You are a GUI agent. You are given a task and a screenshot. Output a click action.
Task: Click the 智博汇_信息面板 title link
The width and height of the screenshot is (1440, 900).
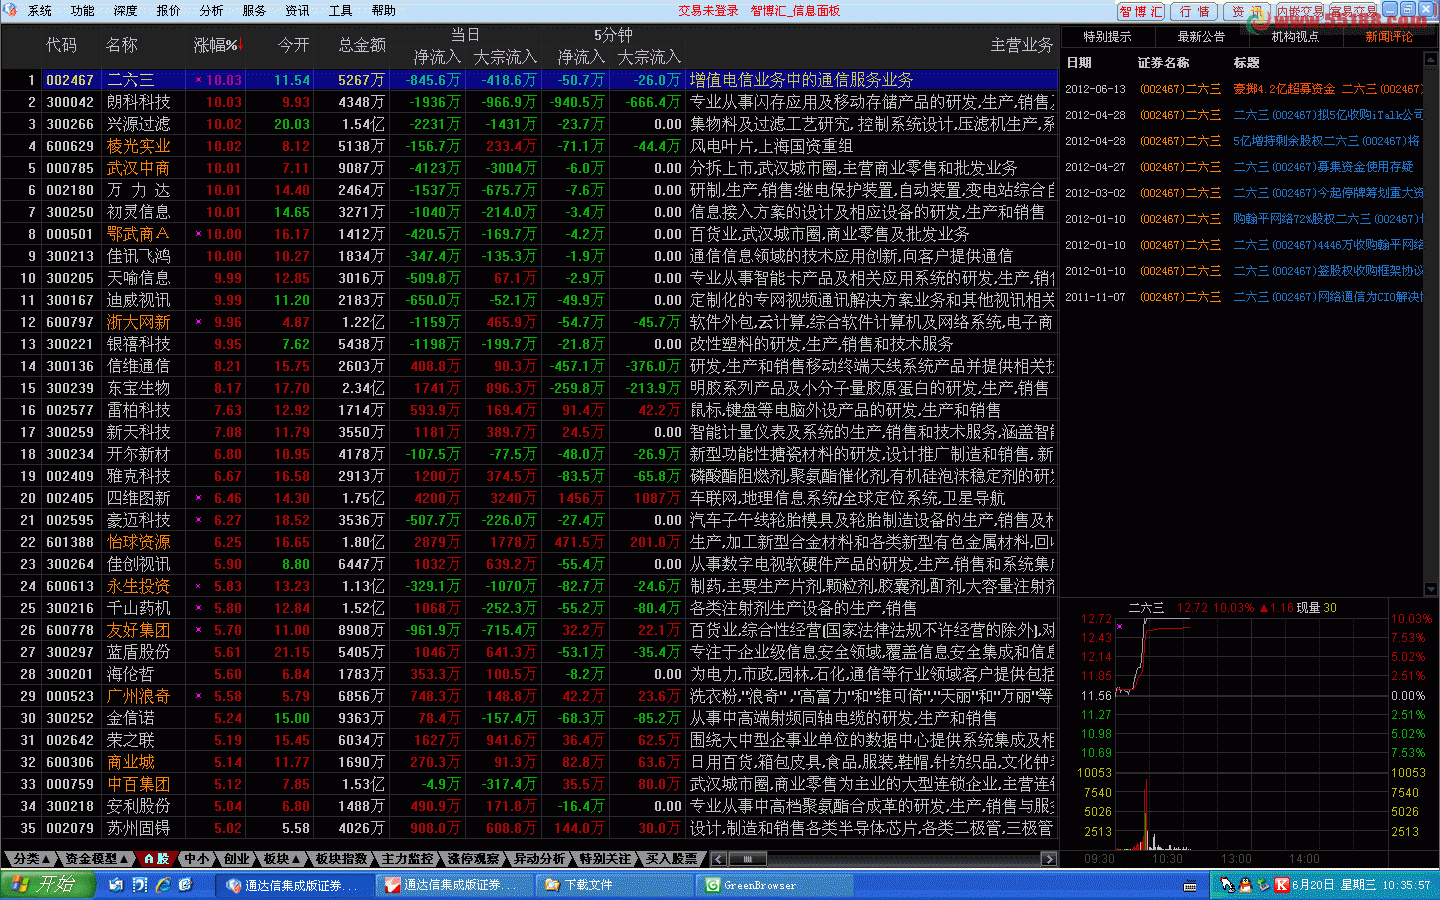(795, 11)
